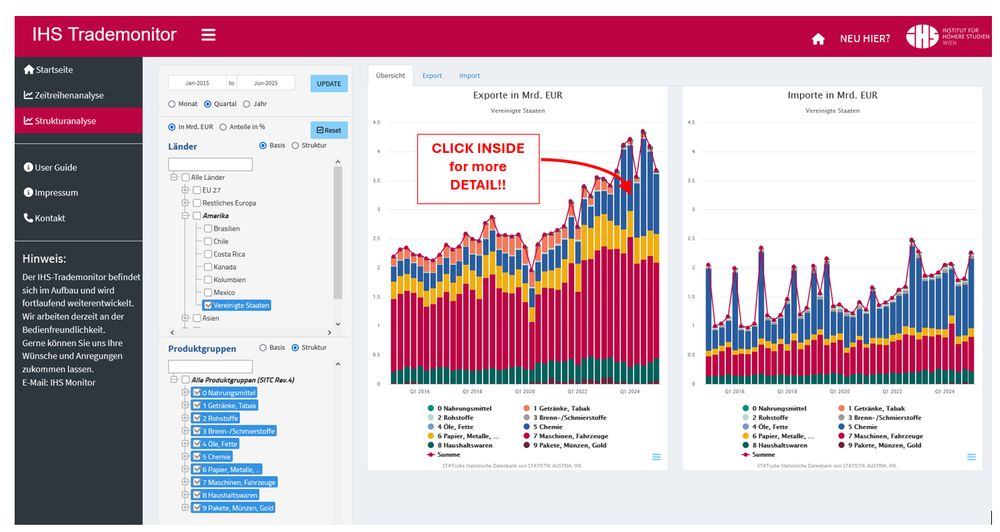The height and width of the screenshot is (532, 1000).
Task: Check the Mexico checkbox
Action: pyautogui.click(x=208, y=292)
